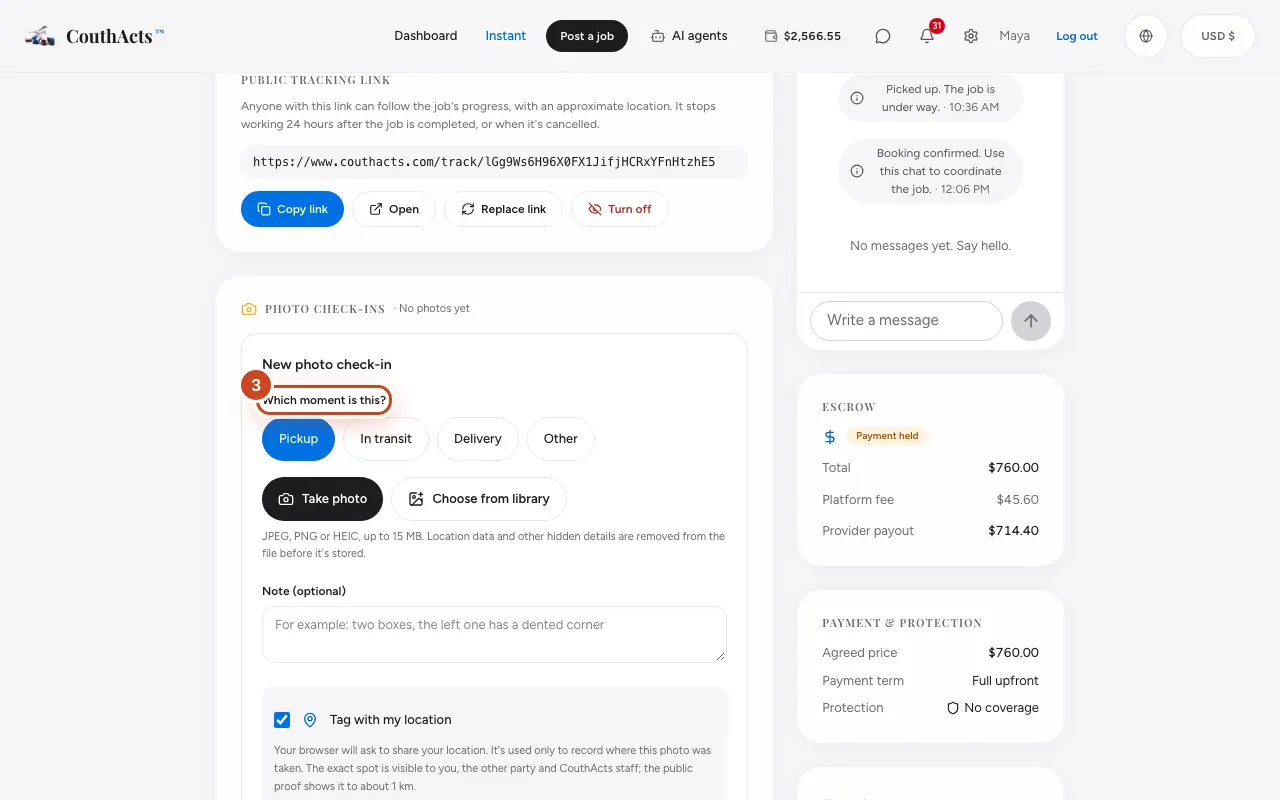Uncheck Tag with my location checkbox

coord(282,720)
